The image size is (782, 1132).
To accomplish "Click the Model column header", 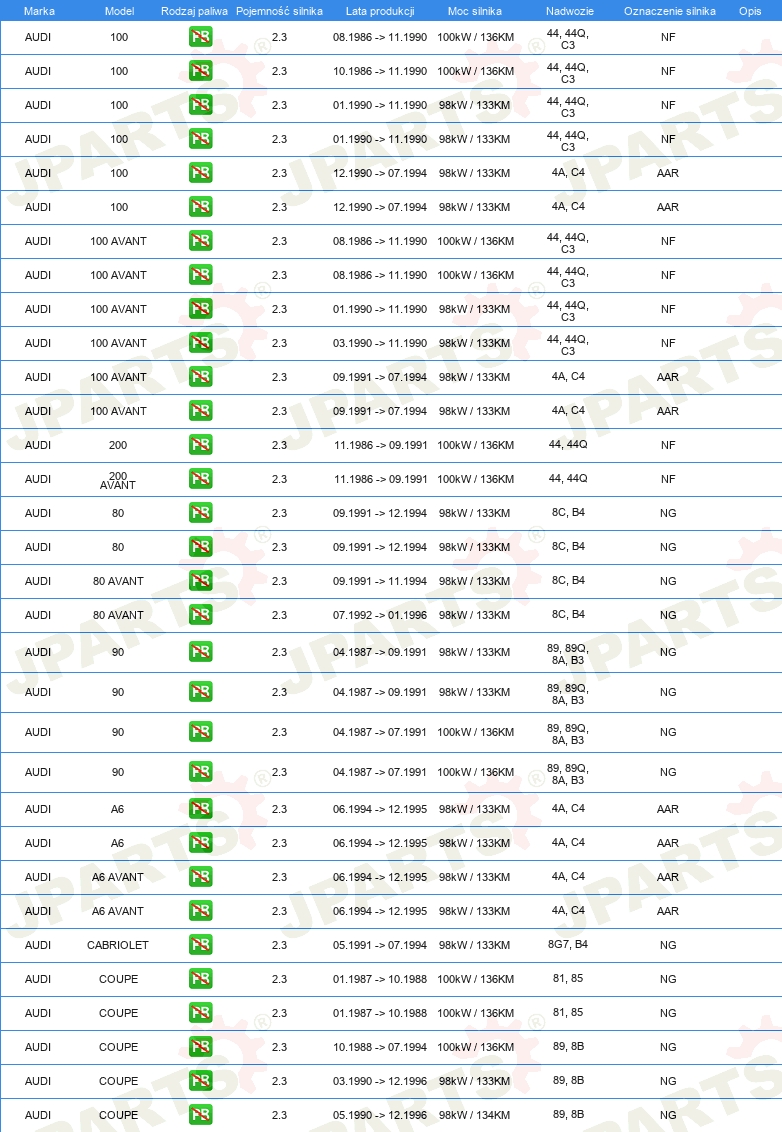I will tap(119, 11).
